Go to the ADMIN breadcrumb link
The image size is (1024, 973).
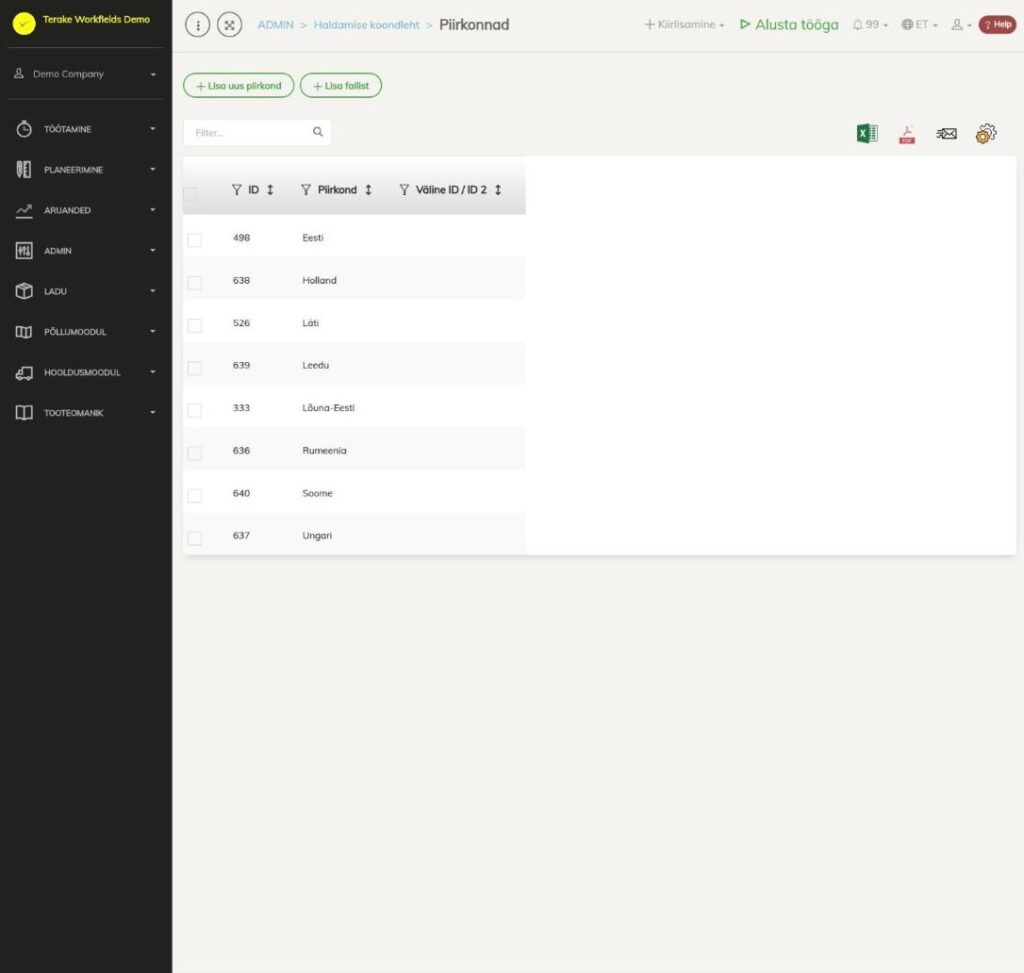276,25
